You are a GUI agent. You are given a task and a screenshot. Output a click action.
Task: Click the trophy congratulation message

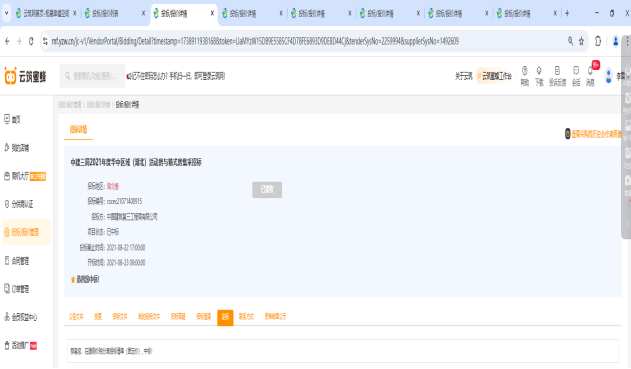[x=85, y=279]
